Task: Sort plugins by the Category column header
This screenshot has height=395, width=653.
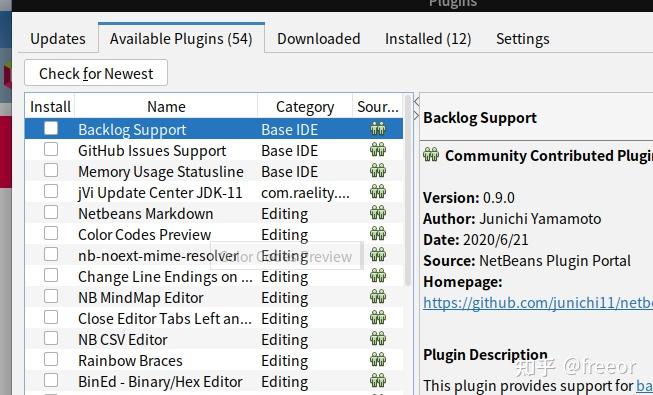Action: [x=305, y=107]
